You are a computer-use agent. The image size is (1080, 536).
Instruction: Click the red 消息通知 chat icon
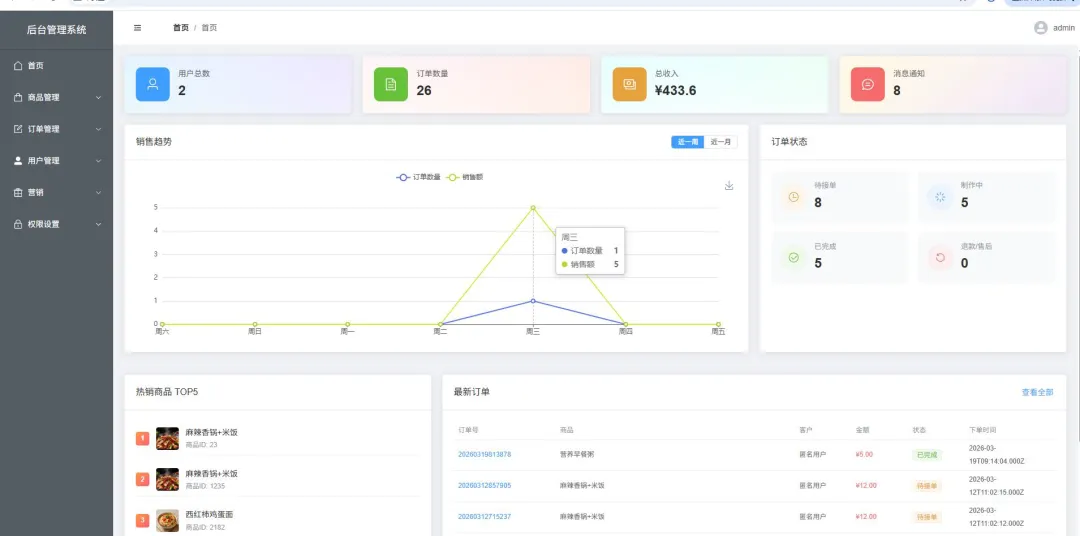(868, 84)
